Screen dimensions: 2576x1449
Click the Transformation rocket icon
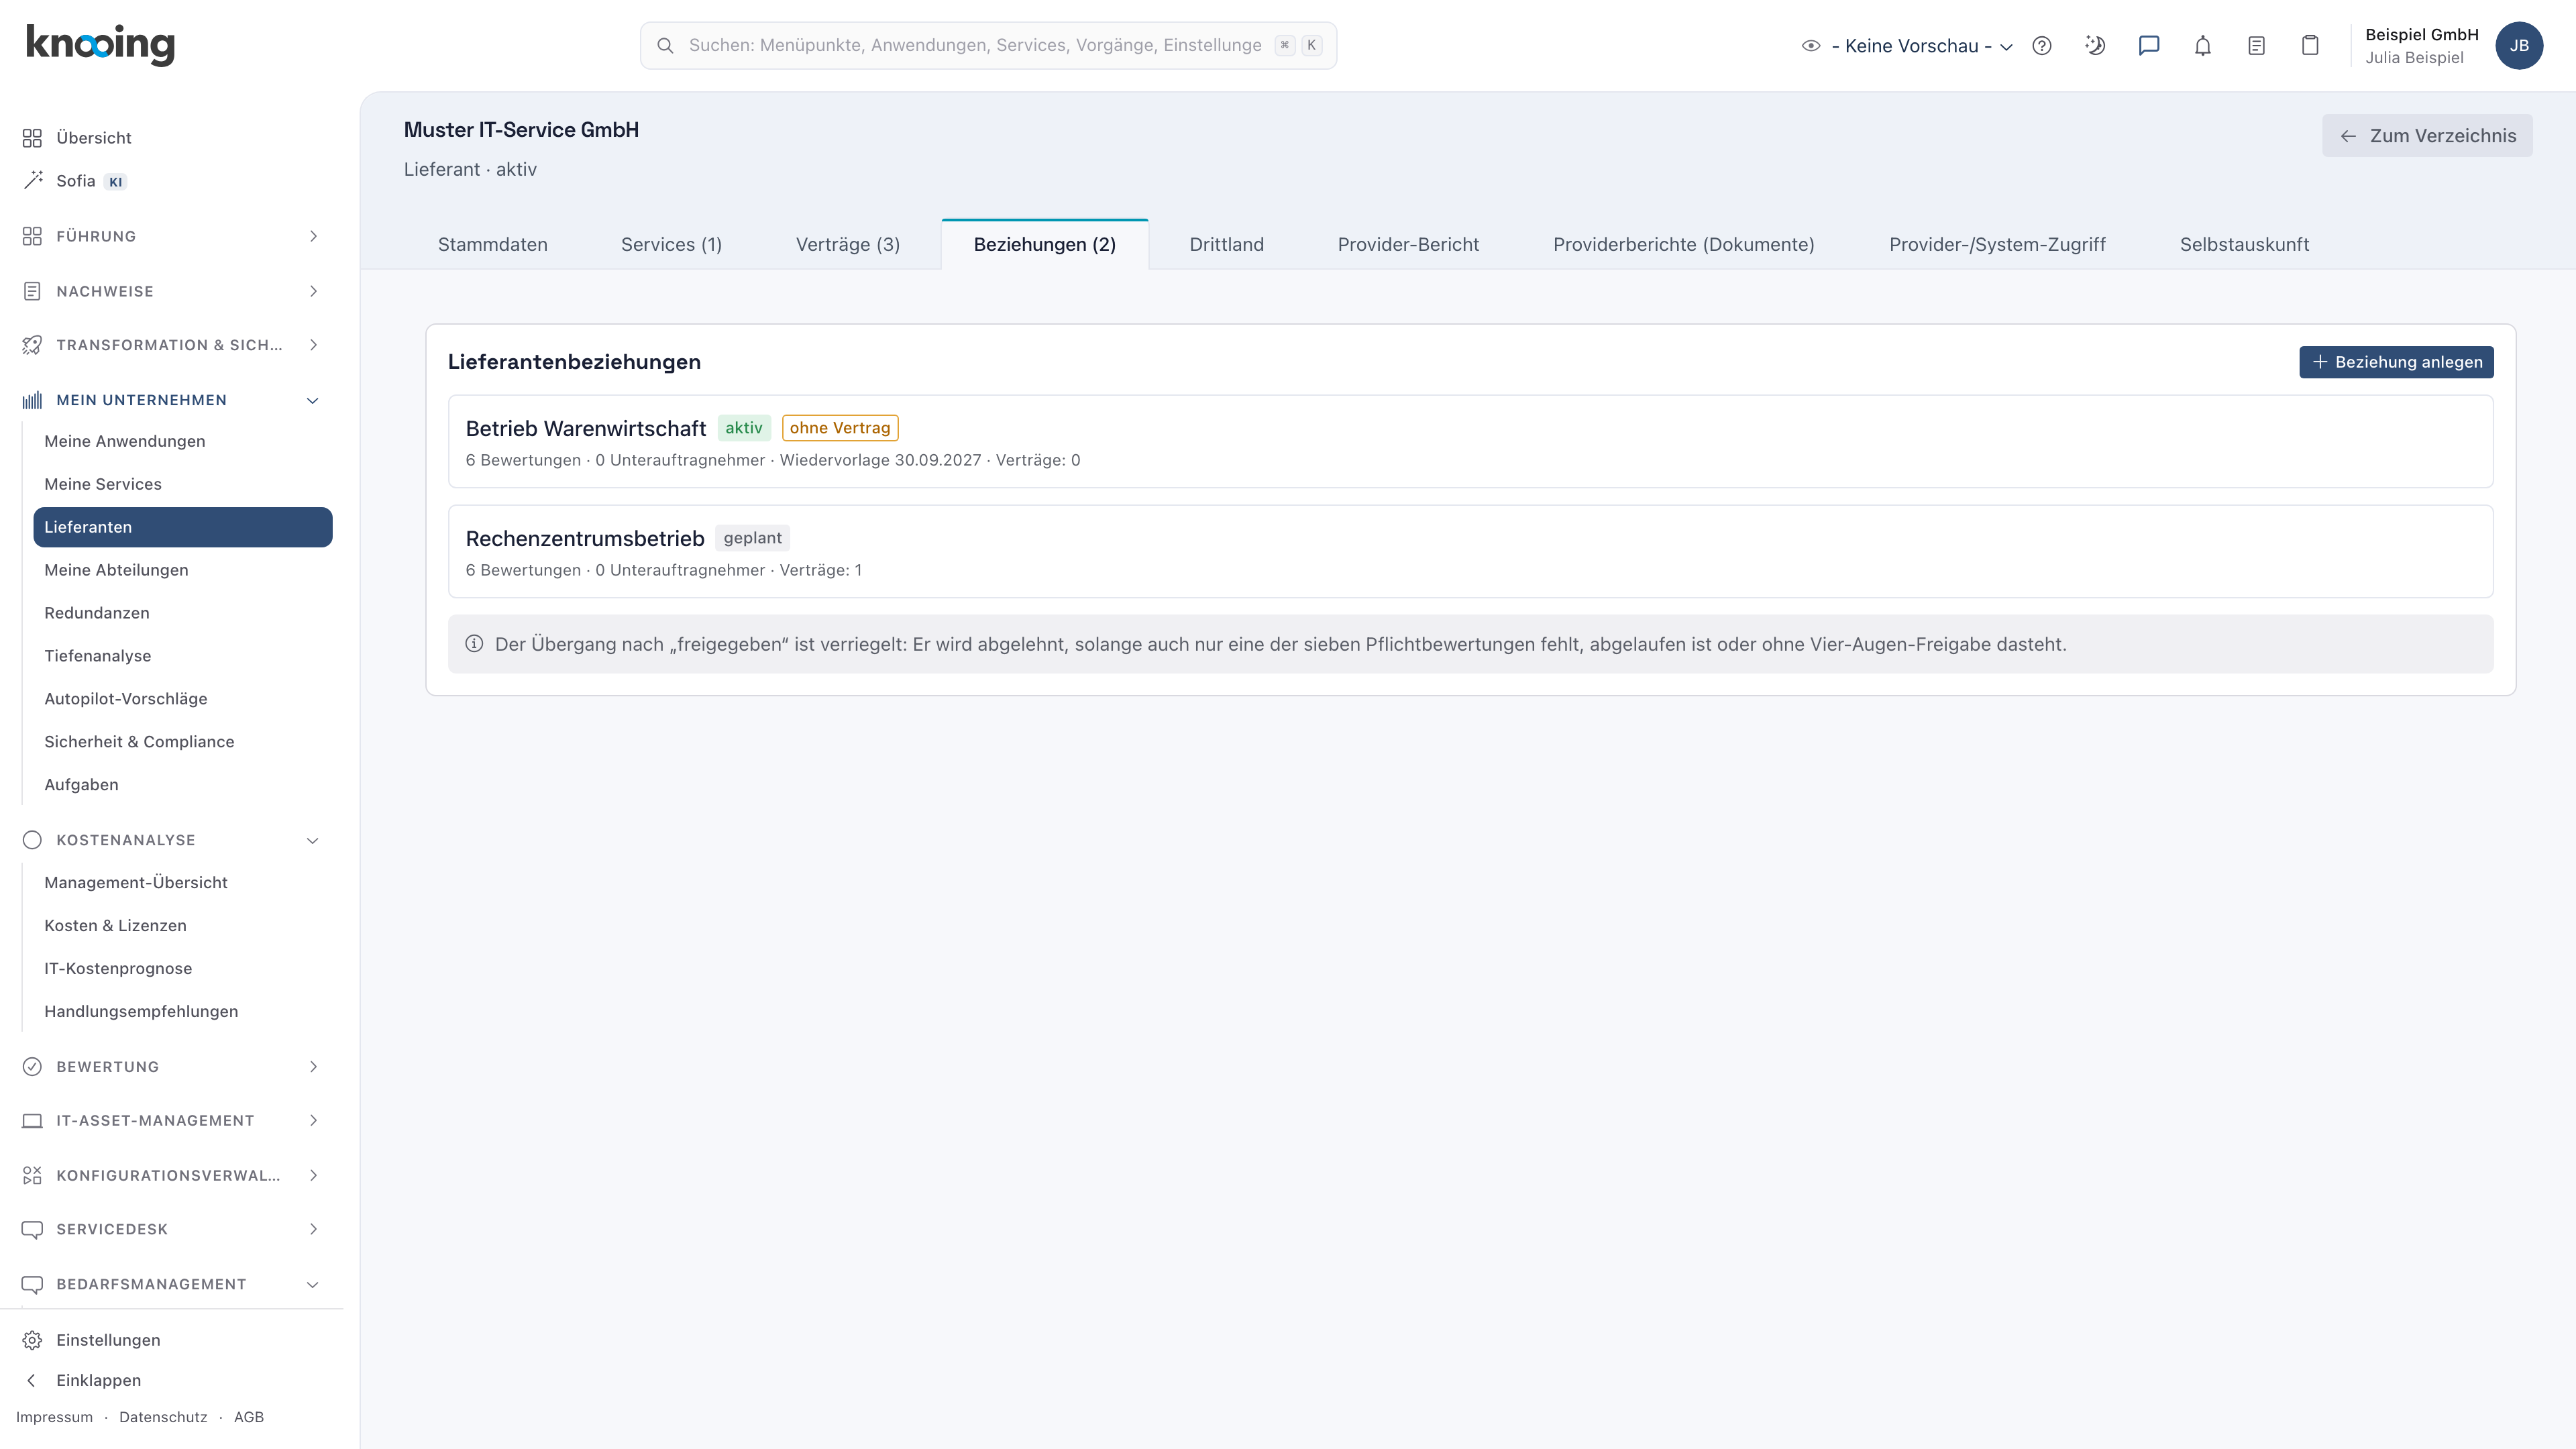[x=32, y=345]
